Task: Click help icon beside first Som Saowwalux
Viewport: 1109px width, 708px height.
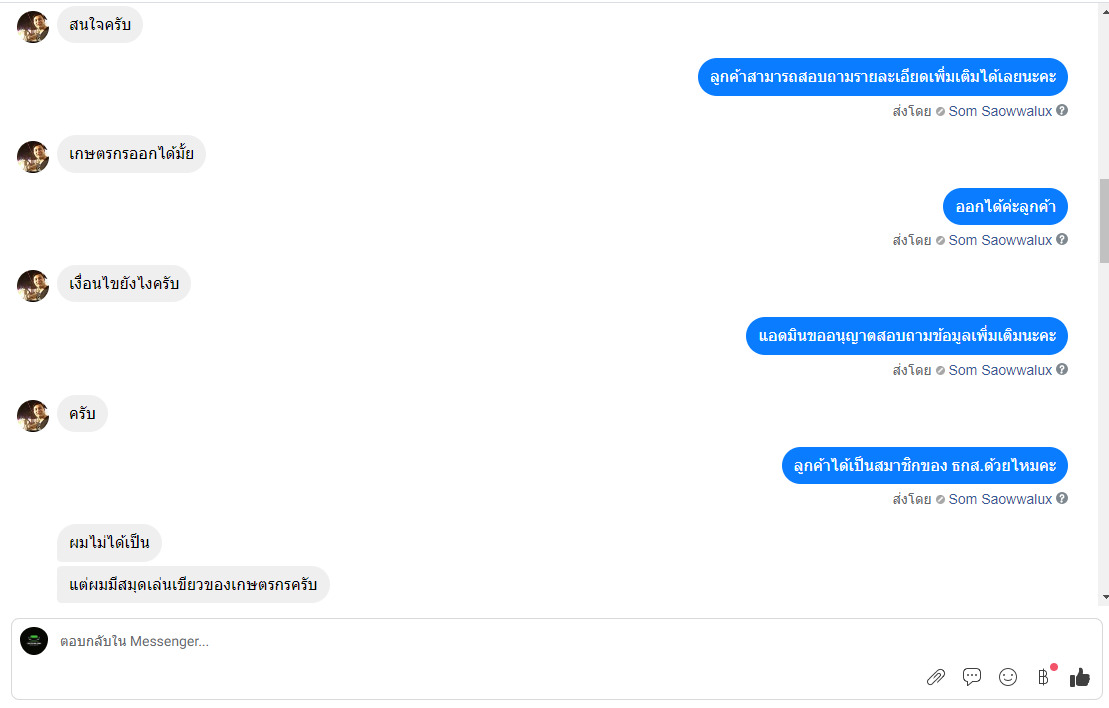Action: pos(1062,110)
